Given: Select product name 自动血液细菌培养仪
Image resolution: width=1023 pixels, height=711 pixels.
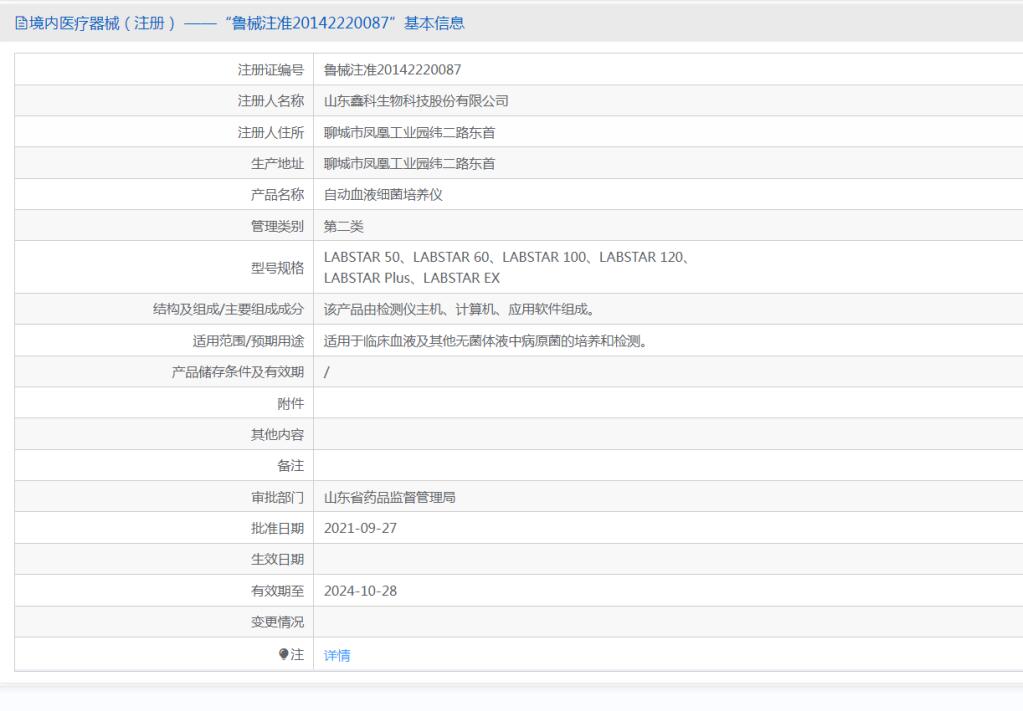Looking at the screenshot, I should point(383,194).
